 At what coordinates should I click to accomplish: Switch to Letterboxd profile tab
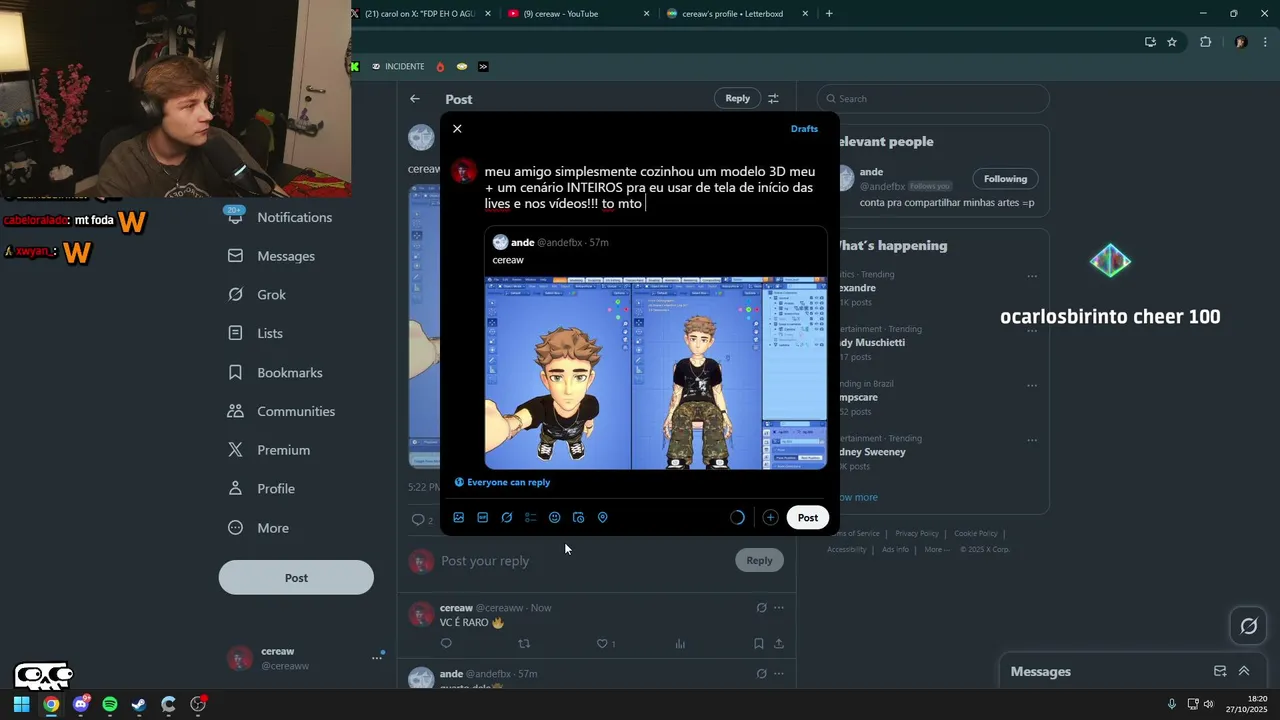(x=737, y=14)
